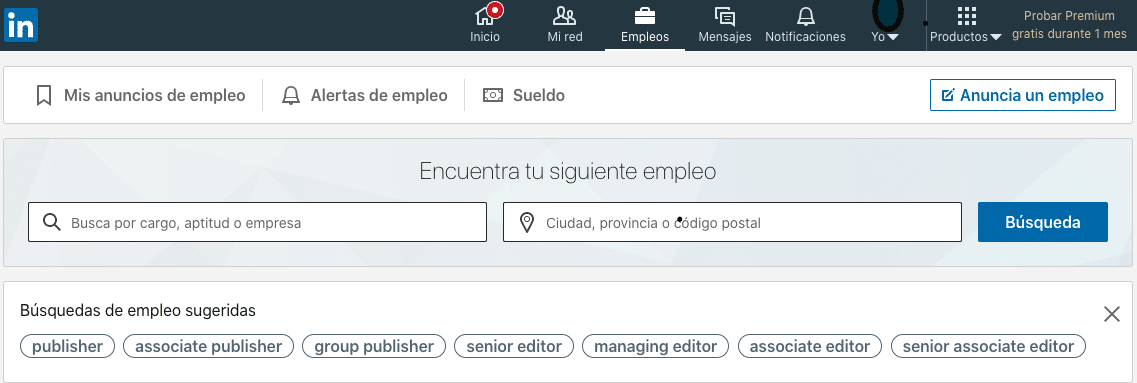
Task: Select the publisher suggestion chip
Action: point(67,346)
